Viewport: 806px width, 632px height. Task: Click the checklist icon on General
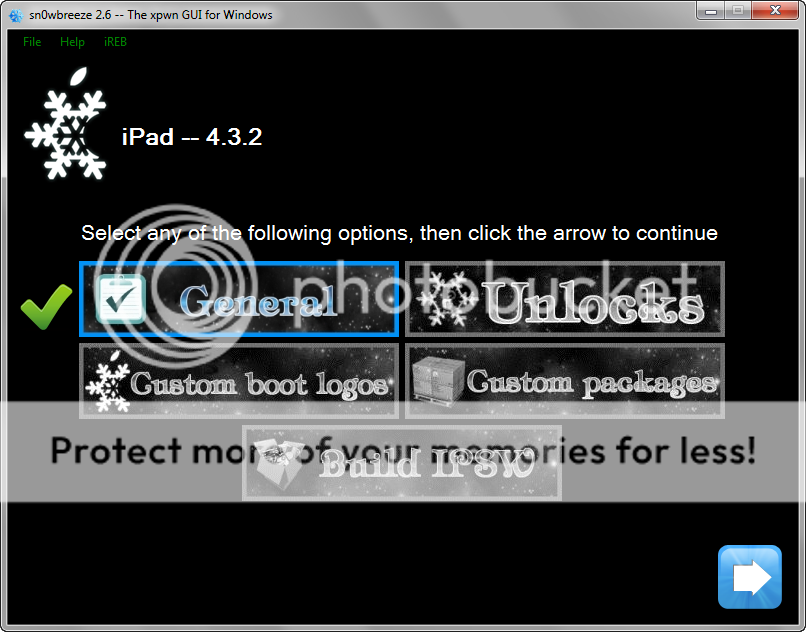pos(121,299)
